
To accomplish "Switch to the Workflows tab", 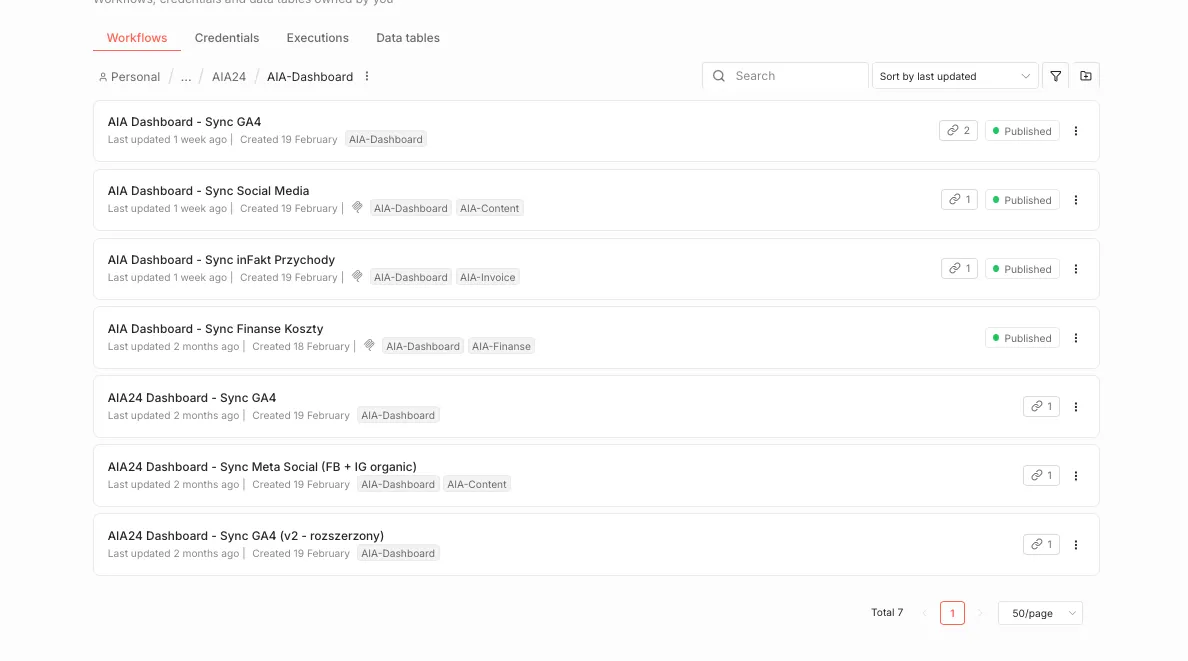I will click(x=136, y=38).
